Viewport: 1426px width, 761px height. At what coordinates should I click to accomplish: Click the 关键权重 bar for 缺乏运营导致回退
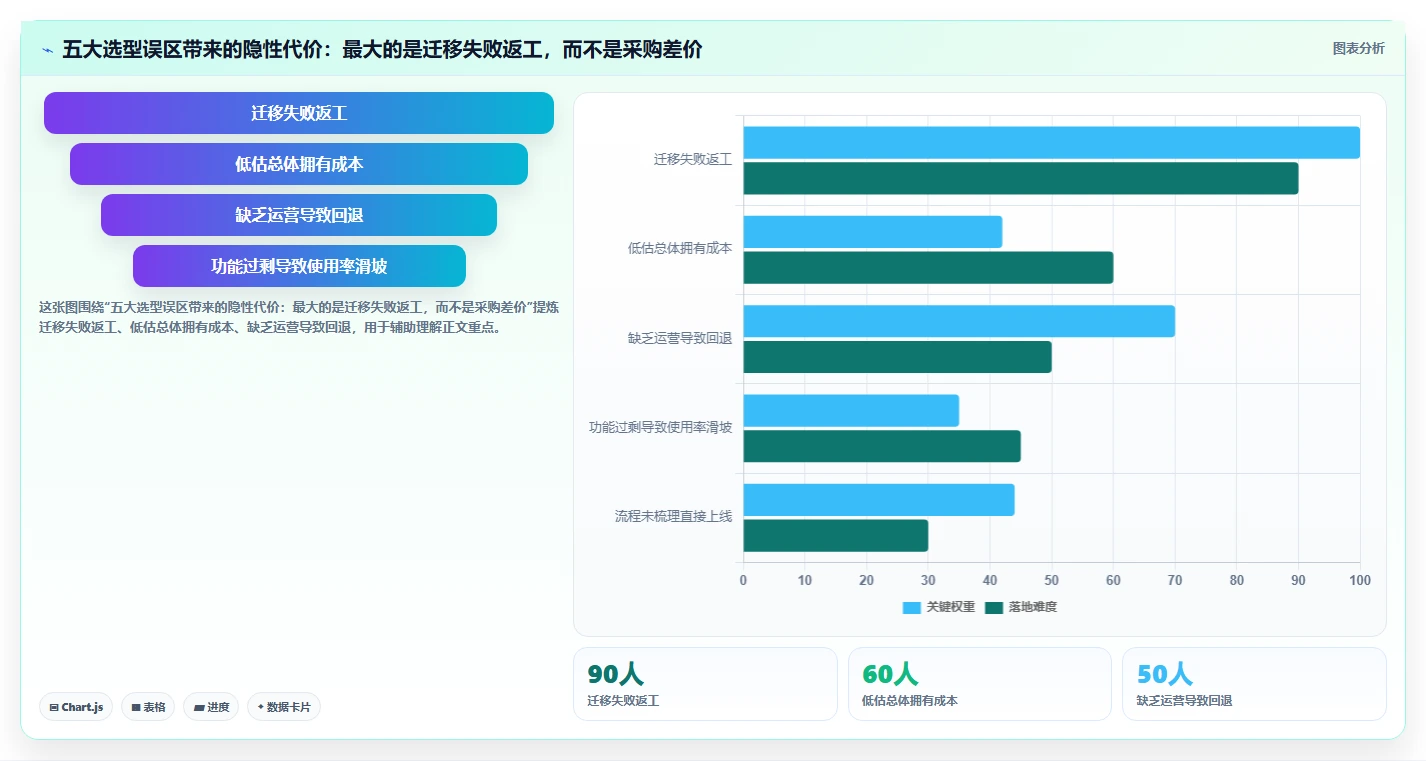point(959,321)
